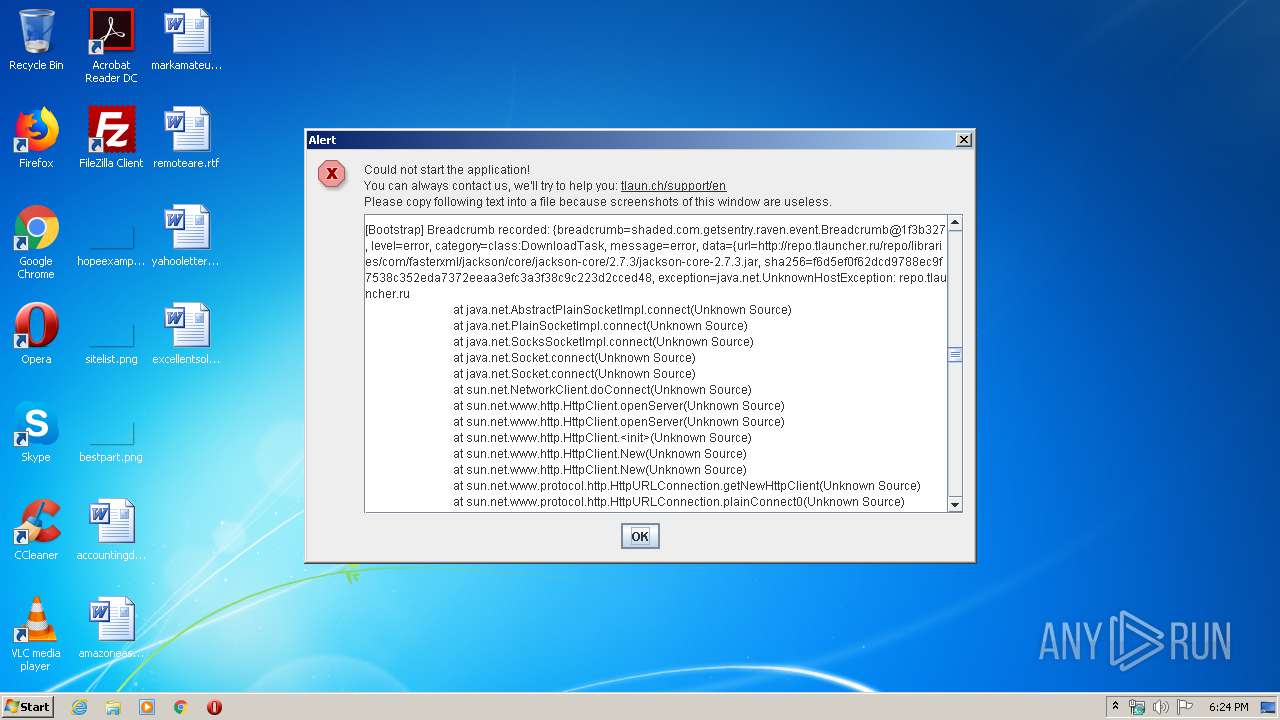1280x720 pixels.
Task: Select the hopeexamp file icon
Action: click(111, 242)
